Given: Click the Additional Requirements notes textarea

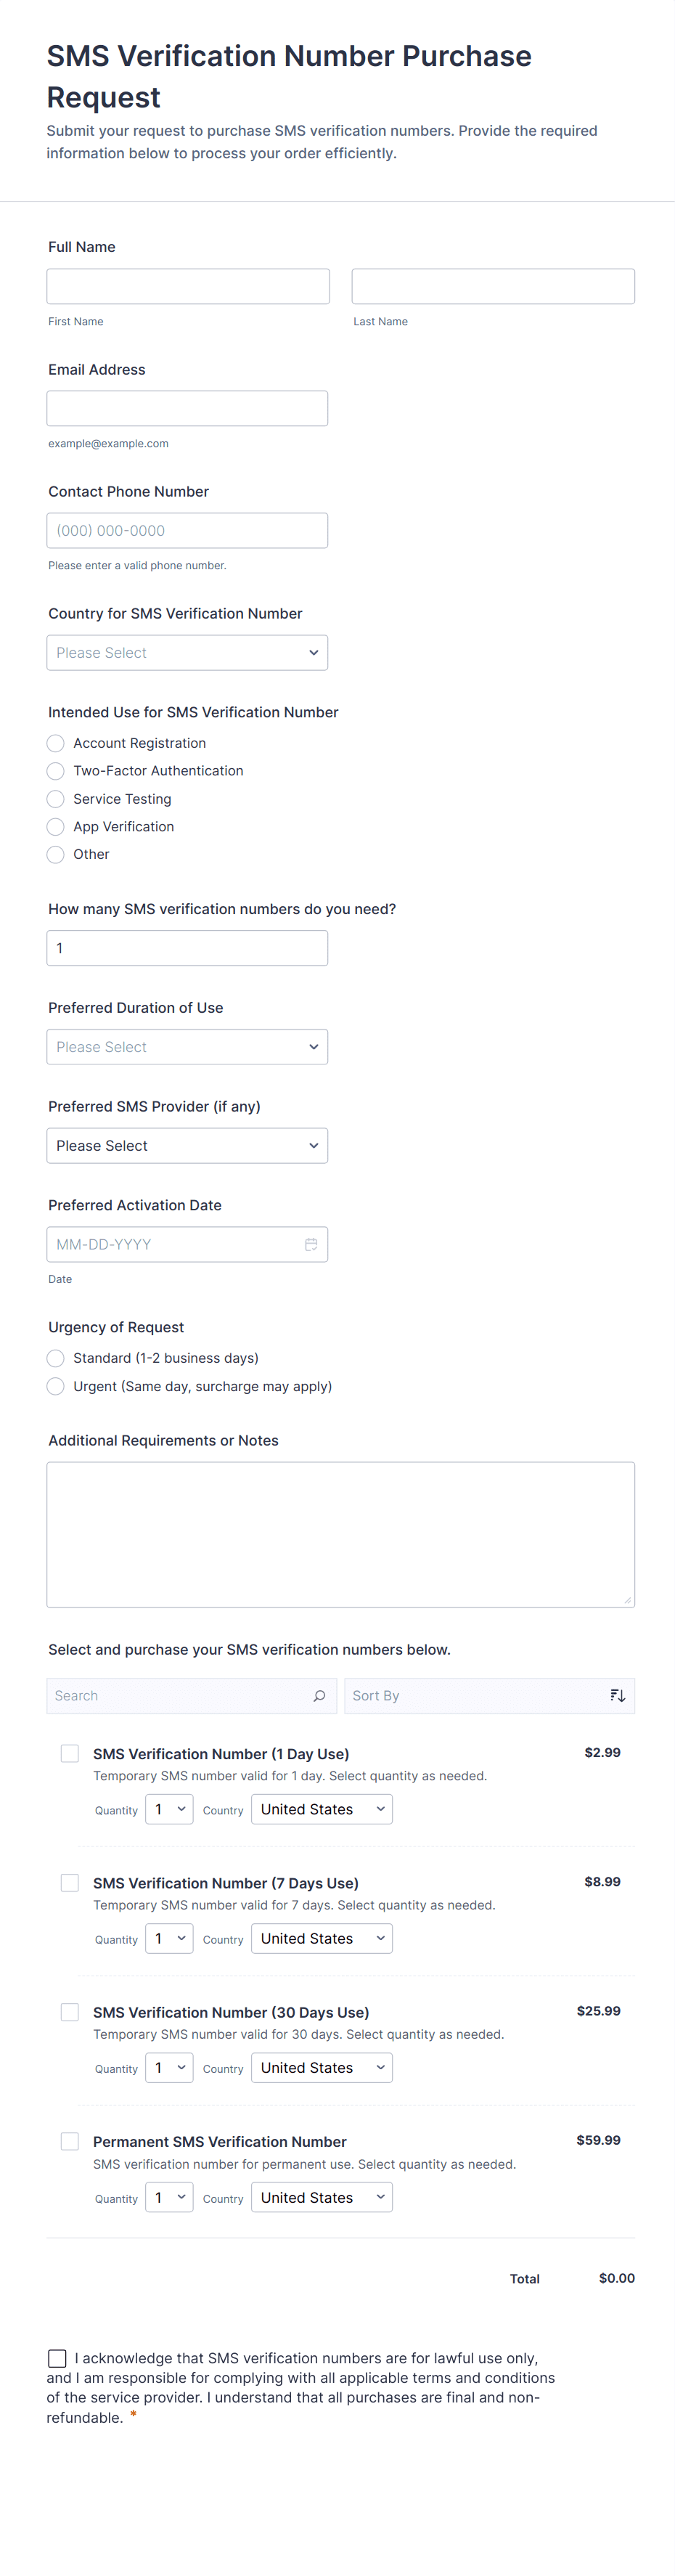Looking at the screenshot, I should click(340, 1534).
